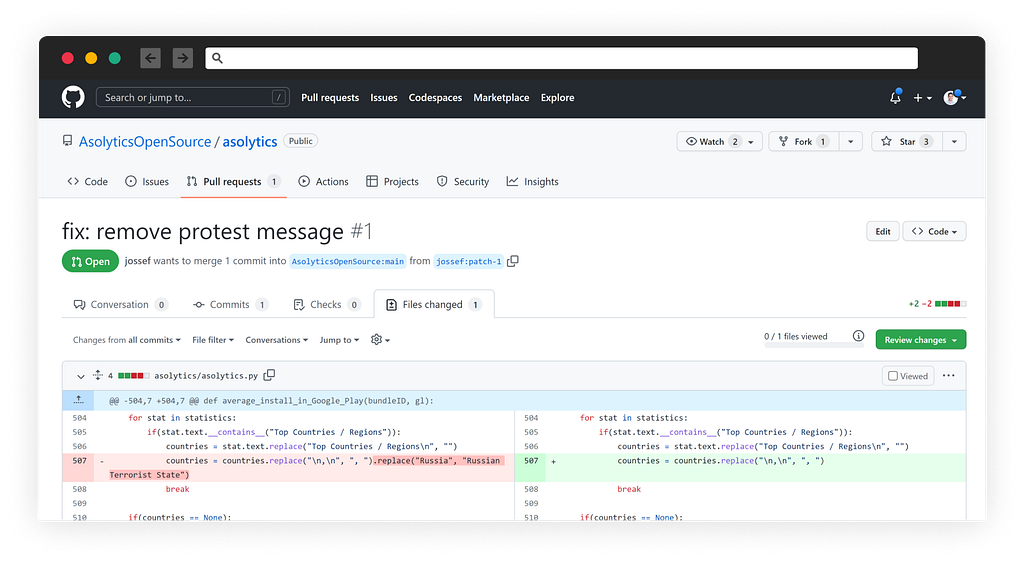Click the browser forward arrow
The image size is (1024, 562).
click(x=183, y=58)
